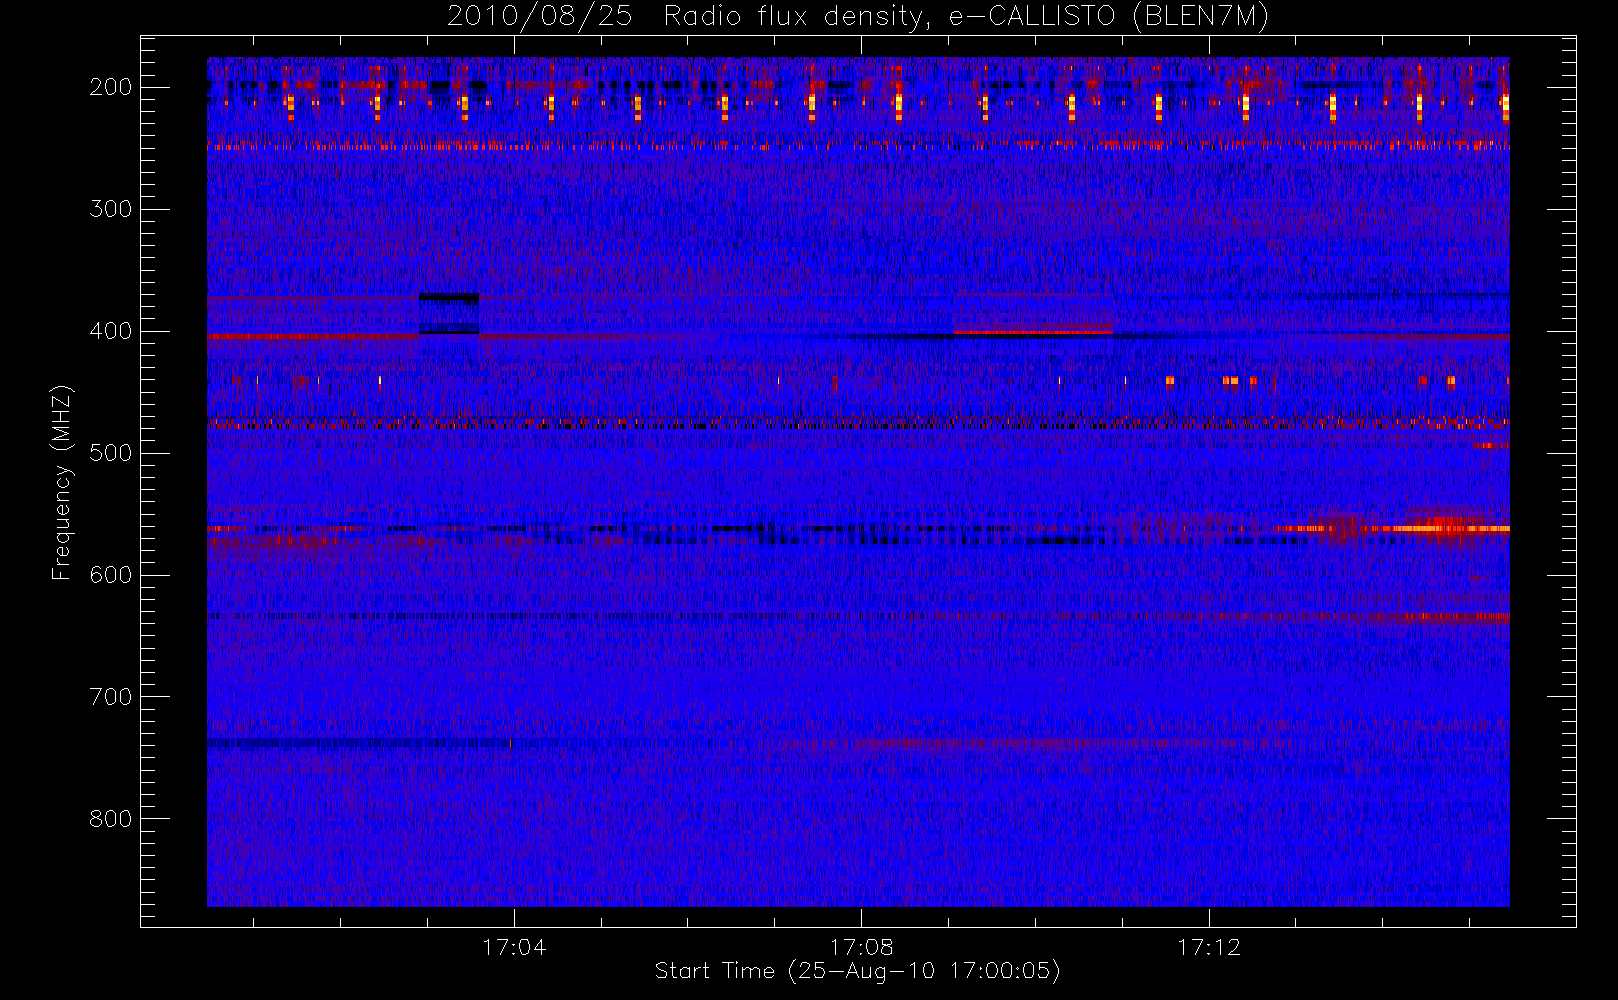Click the 17:12 time tick label
1618x1000 pixels.
tap(1208, 947)
